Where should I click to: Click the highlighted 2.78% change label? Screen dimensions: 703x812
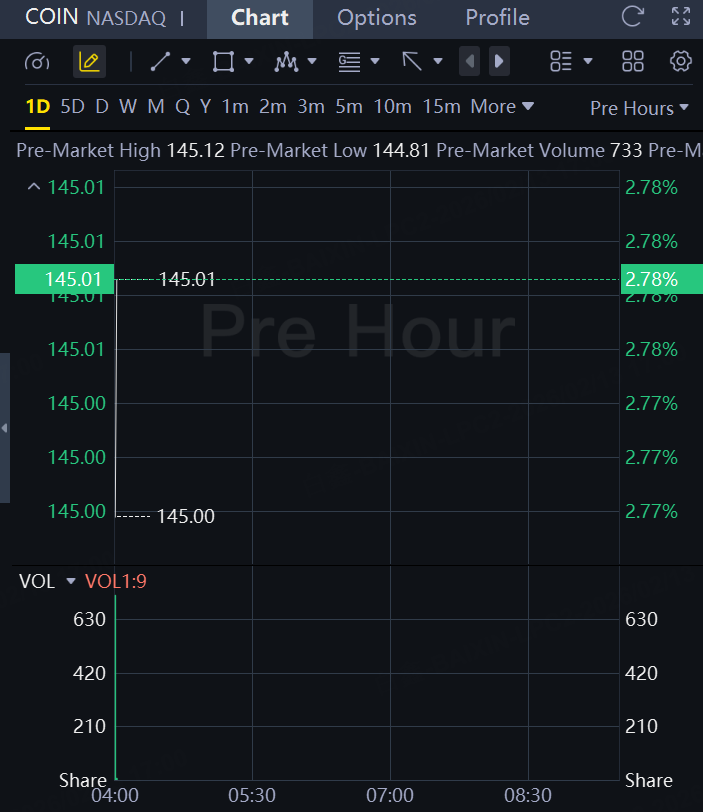662,279
